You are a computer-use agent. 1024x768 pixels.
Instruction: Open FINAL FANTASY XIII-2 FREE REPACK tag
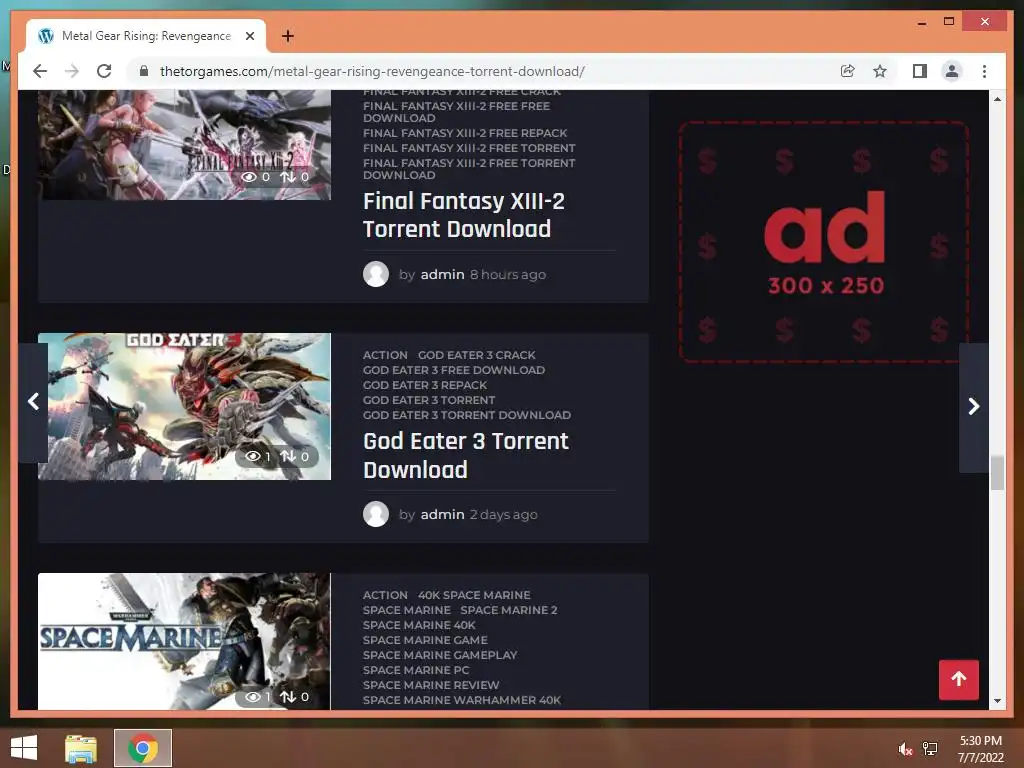tap(465, 133)
